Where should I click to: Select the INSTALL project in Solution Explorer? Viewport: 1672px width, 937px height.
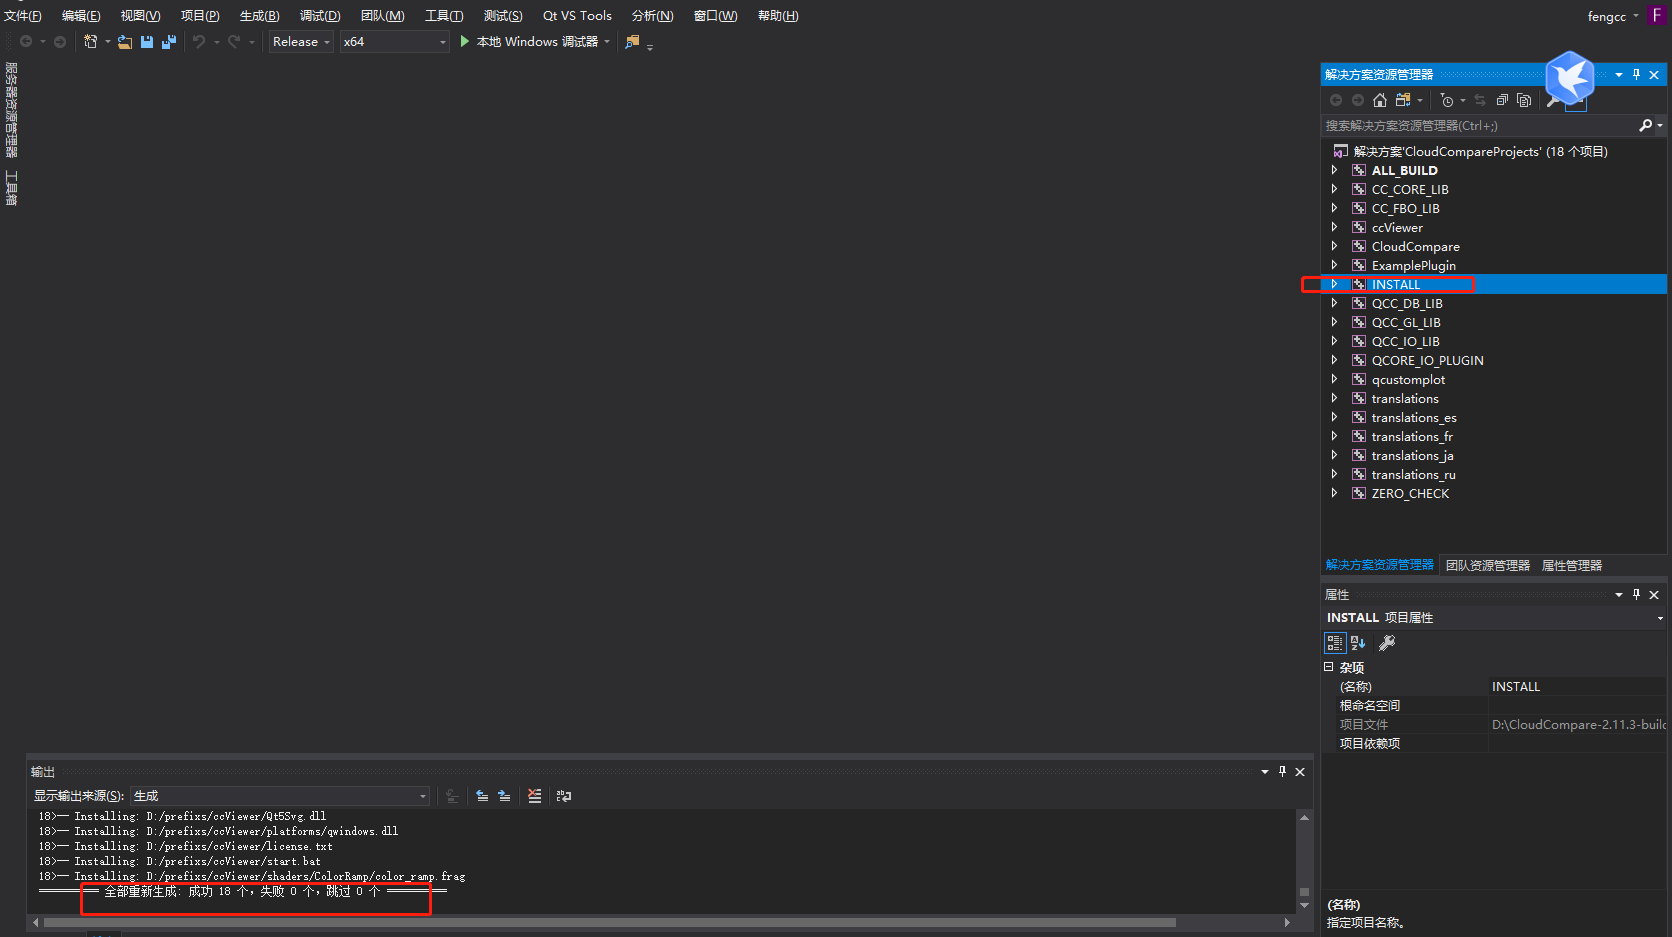click(1395, 284)
